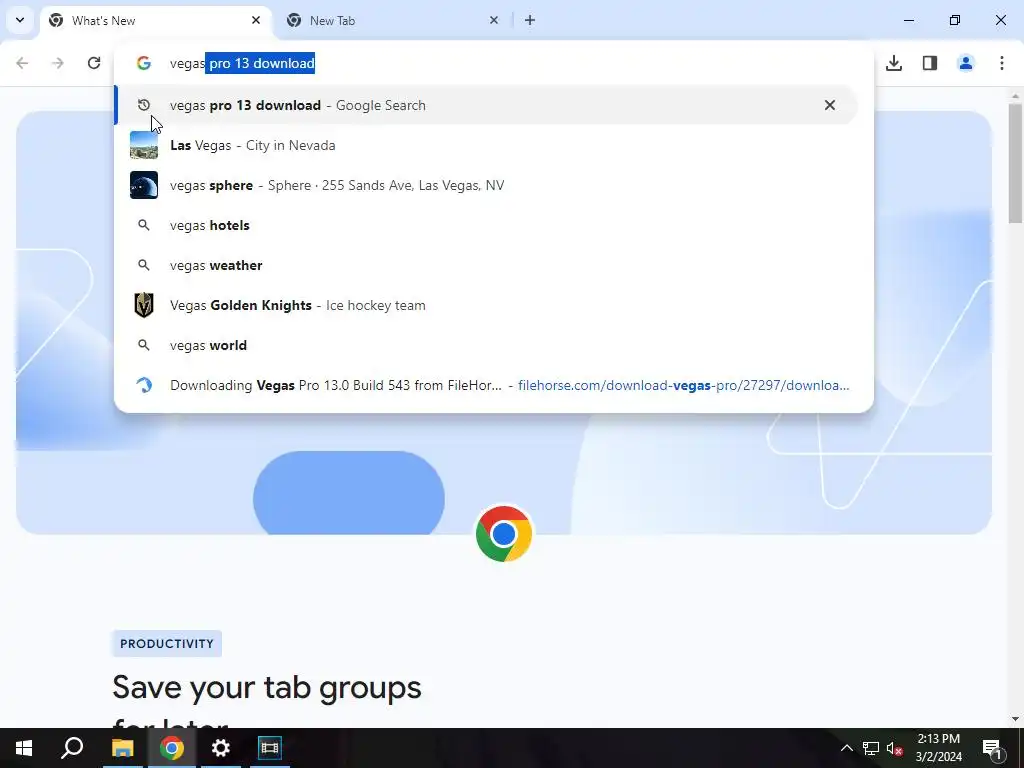Image resolution: width=1024 pixels, height=768 pixels.
Task: Click search icon beside vegas hotels
Action: (x=144, y=225)
